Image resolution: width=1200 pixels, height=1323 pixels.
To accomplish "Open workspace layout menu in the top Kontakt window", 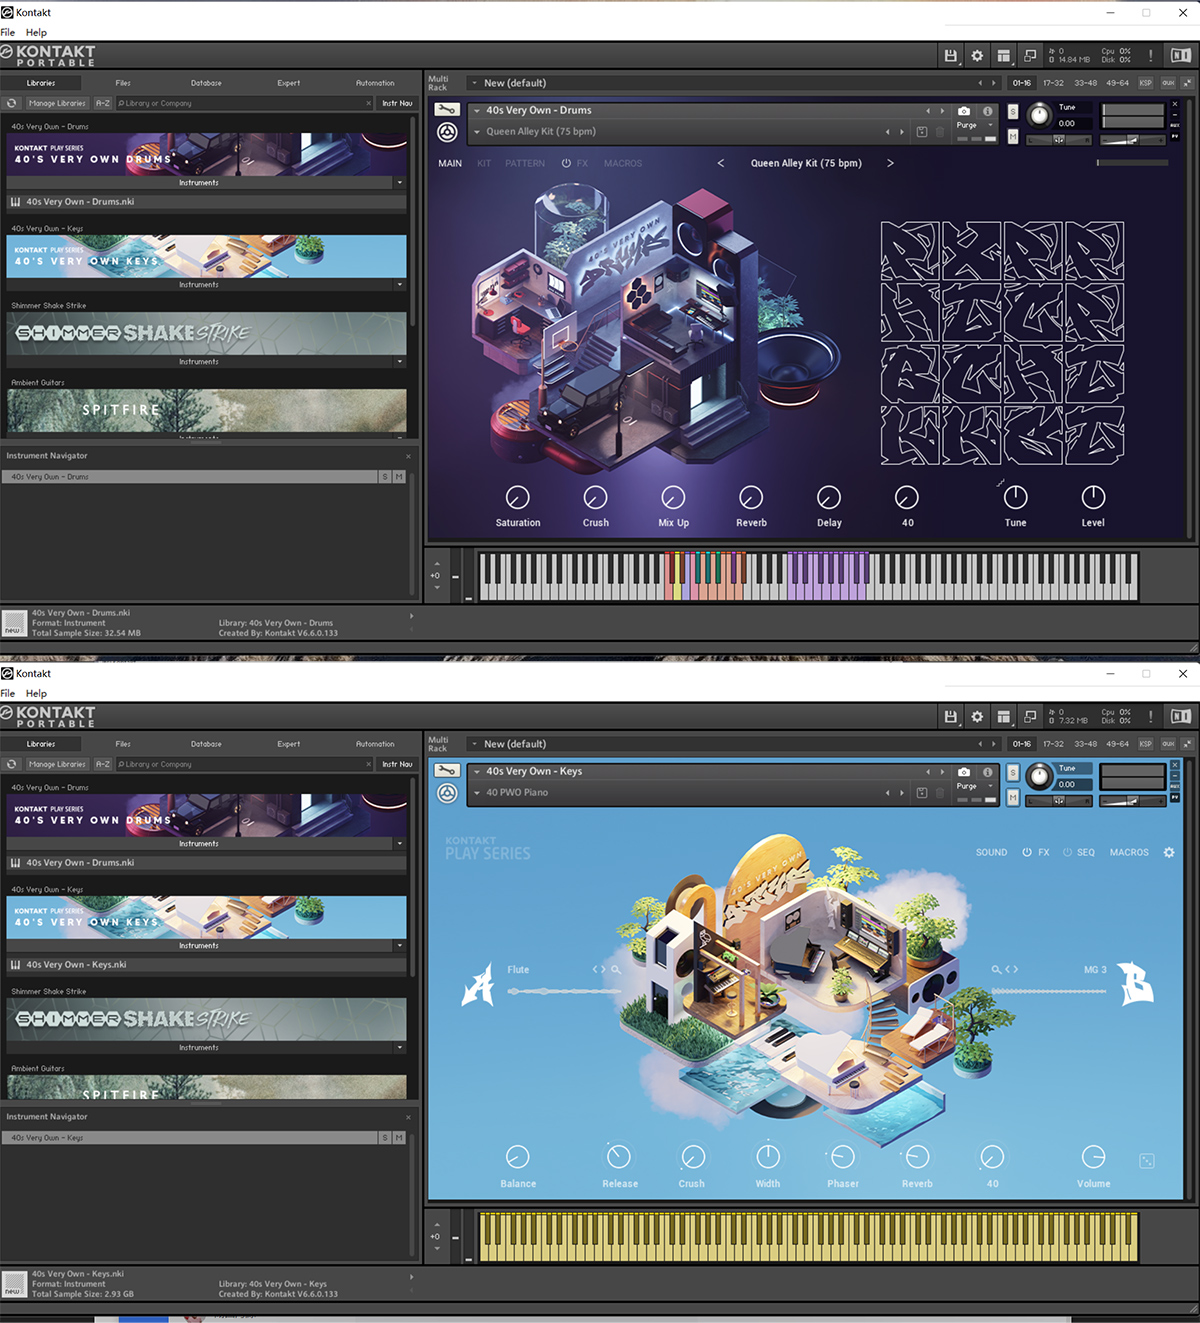I will (x=1003, y=56).
